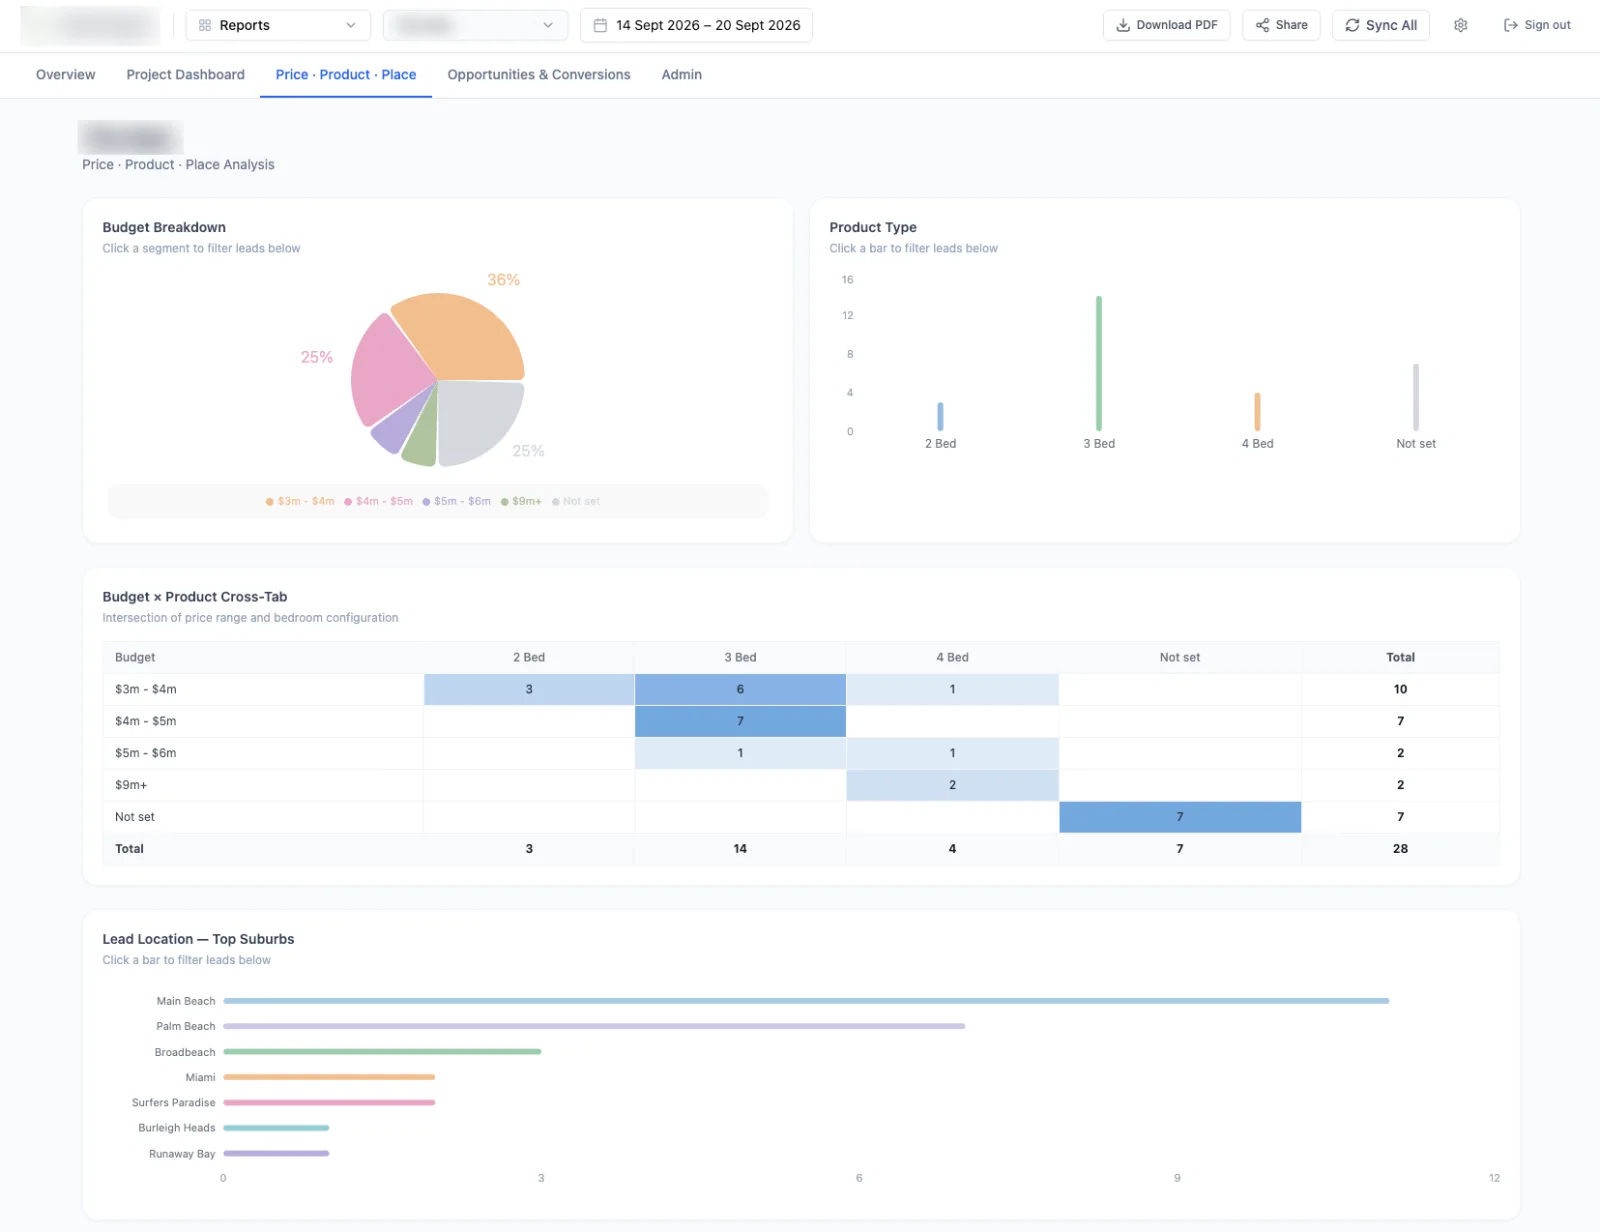
Task: Open the blurred project selector dropdown
Action: coord(475,25)
